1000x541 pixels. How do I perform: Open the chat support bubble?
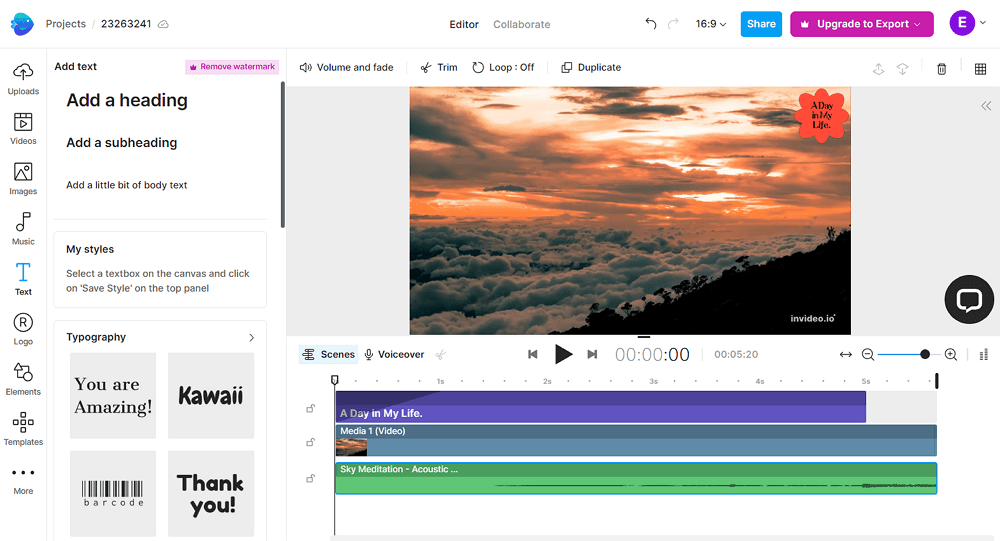pyautogui.click(x=969, y=300)
